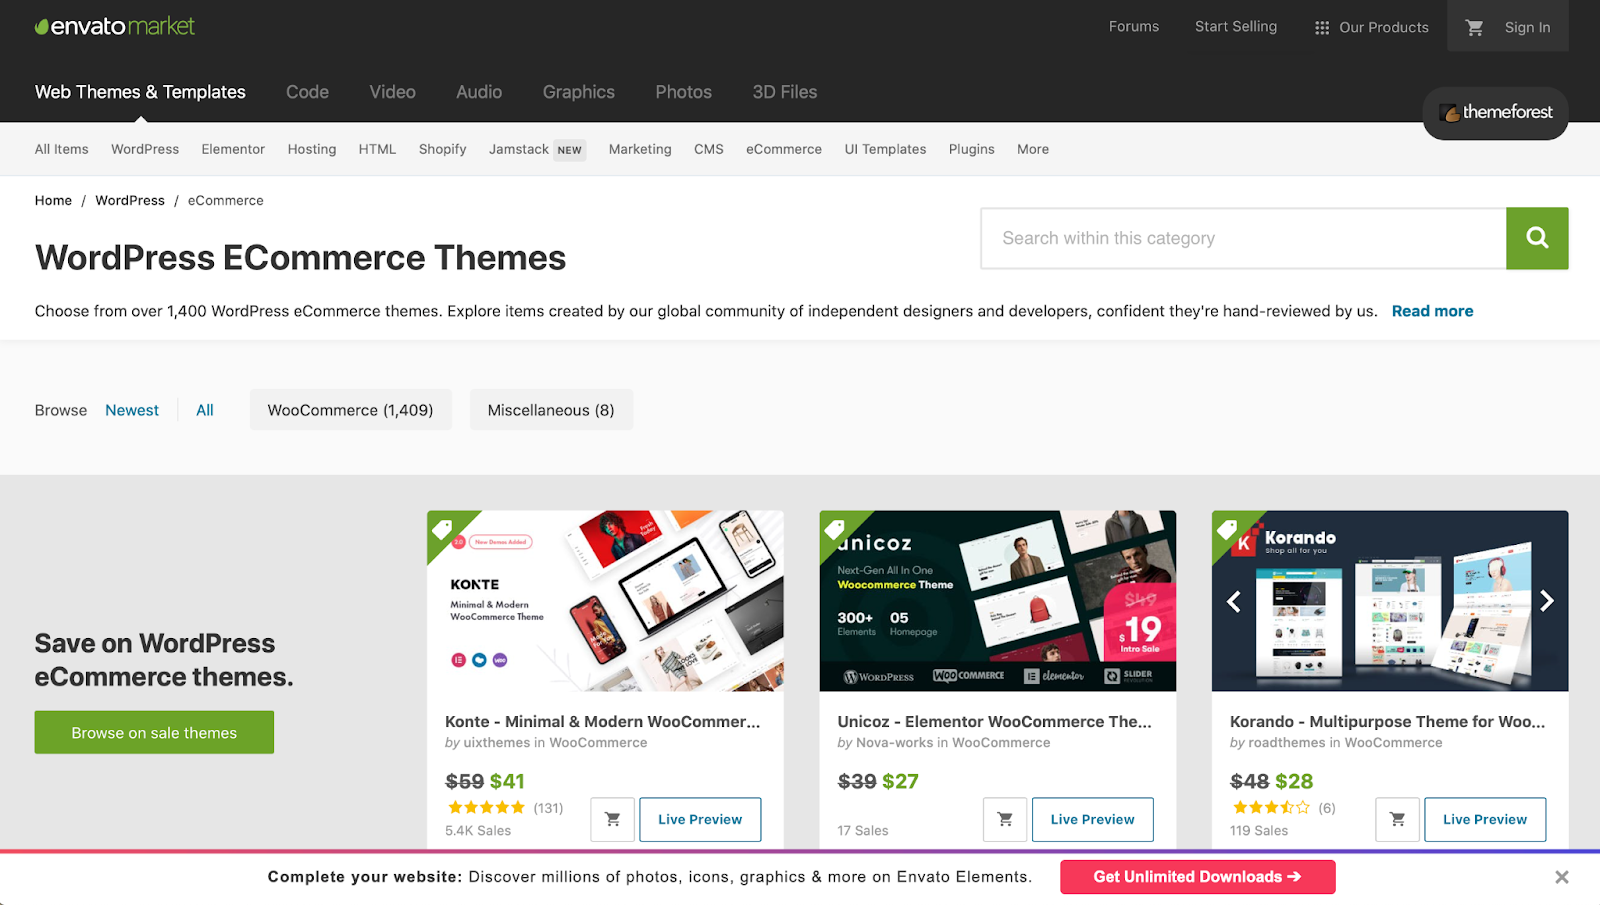Browse Newest themes link
The height and width of the screenshot is (905, 1600).
132,410
